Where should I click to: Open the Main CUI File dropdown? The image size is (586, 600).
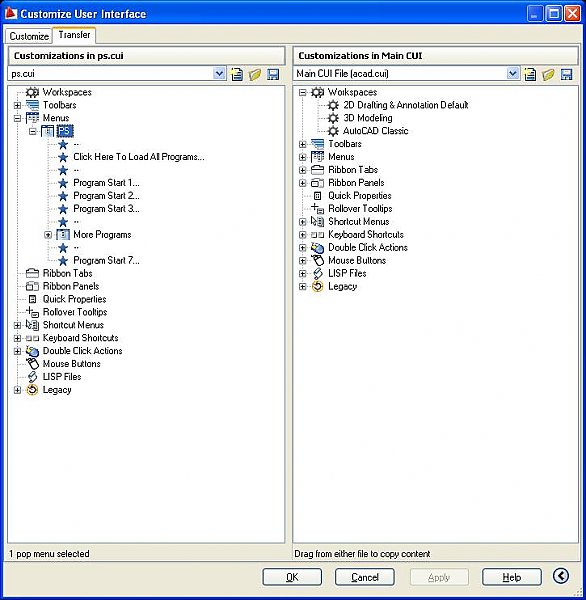point(513,73)
